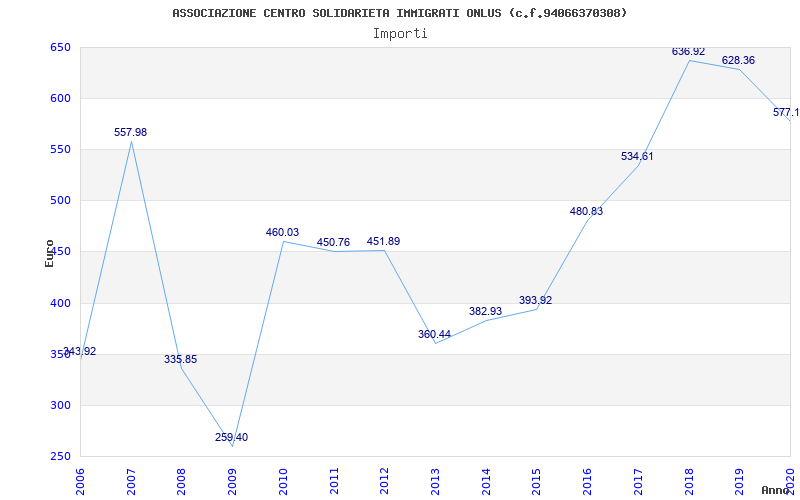Click the 2012 x-axis tick label
Viewport: 800px width, 500px height.
coord(384,481)
